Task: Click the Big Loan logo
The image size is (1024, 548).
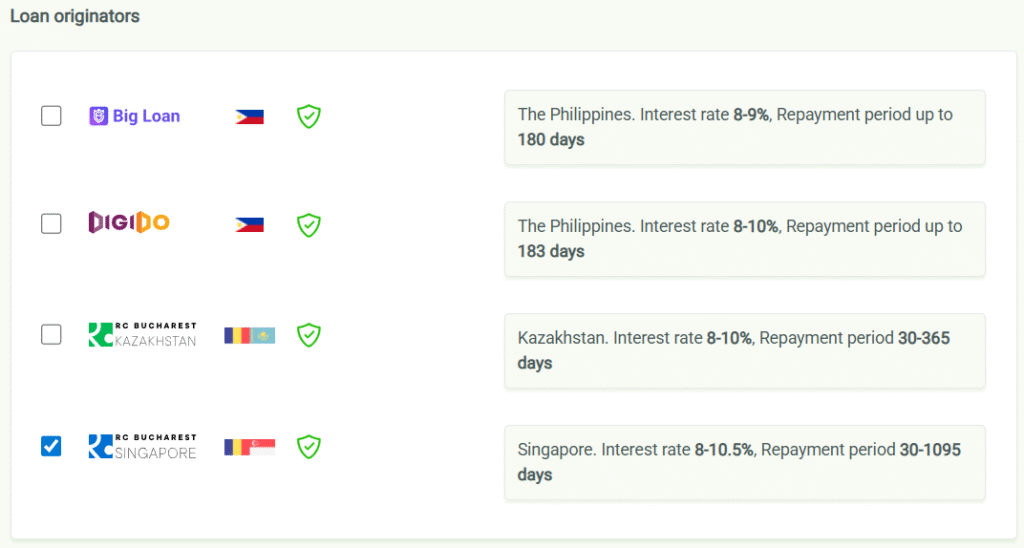Action: click(135, 116)
